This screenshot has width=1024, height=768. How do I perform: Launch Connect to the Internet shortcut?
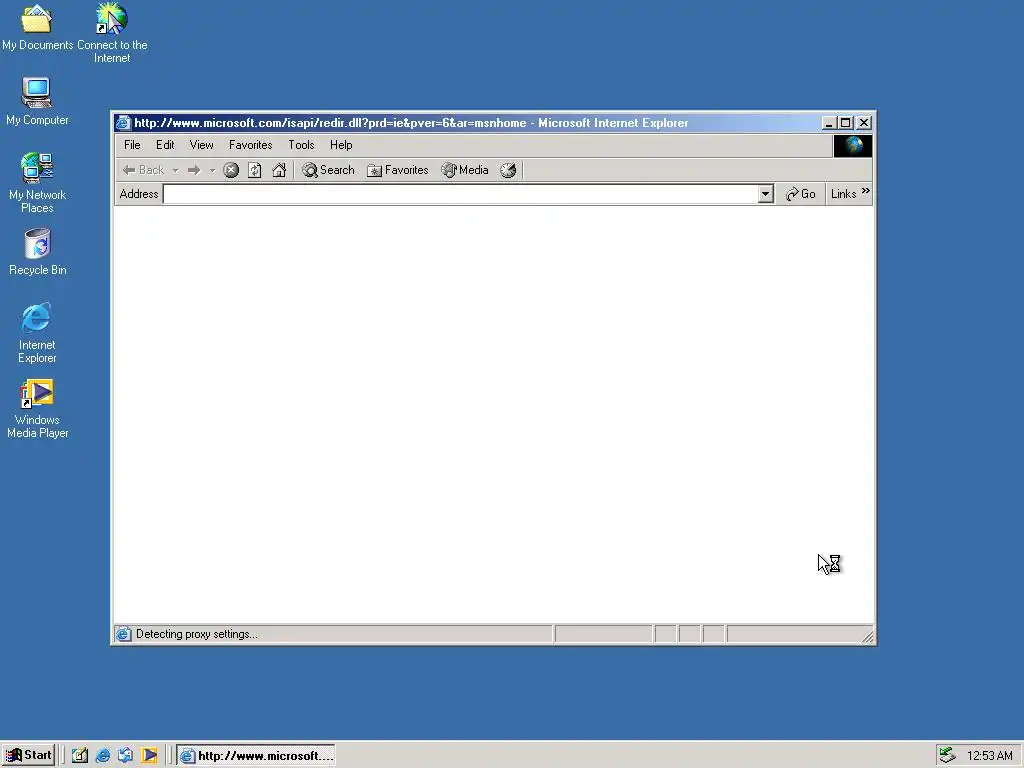112,33
